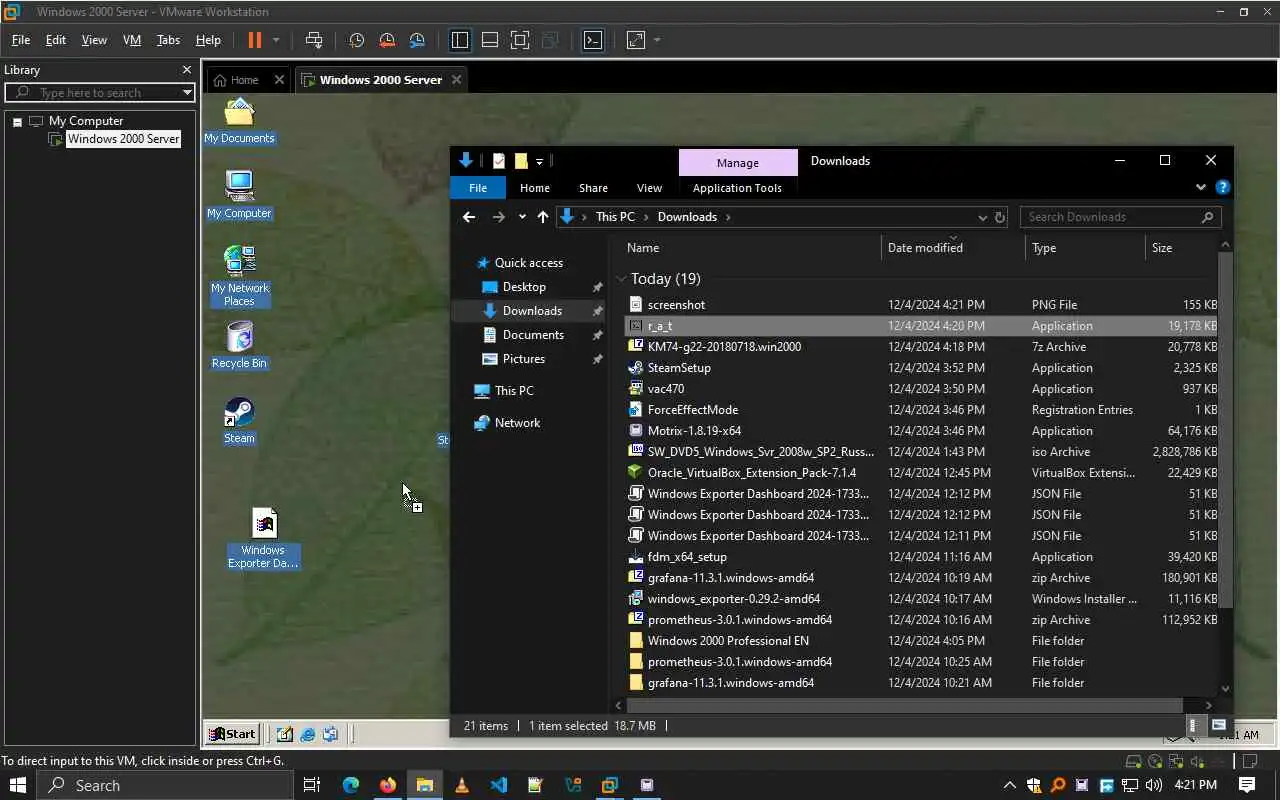Select Network in navigation pane

click(517, 423)
